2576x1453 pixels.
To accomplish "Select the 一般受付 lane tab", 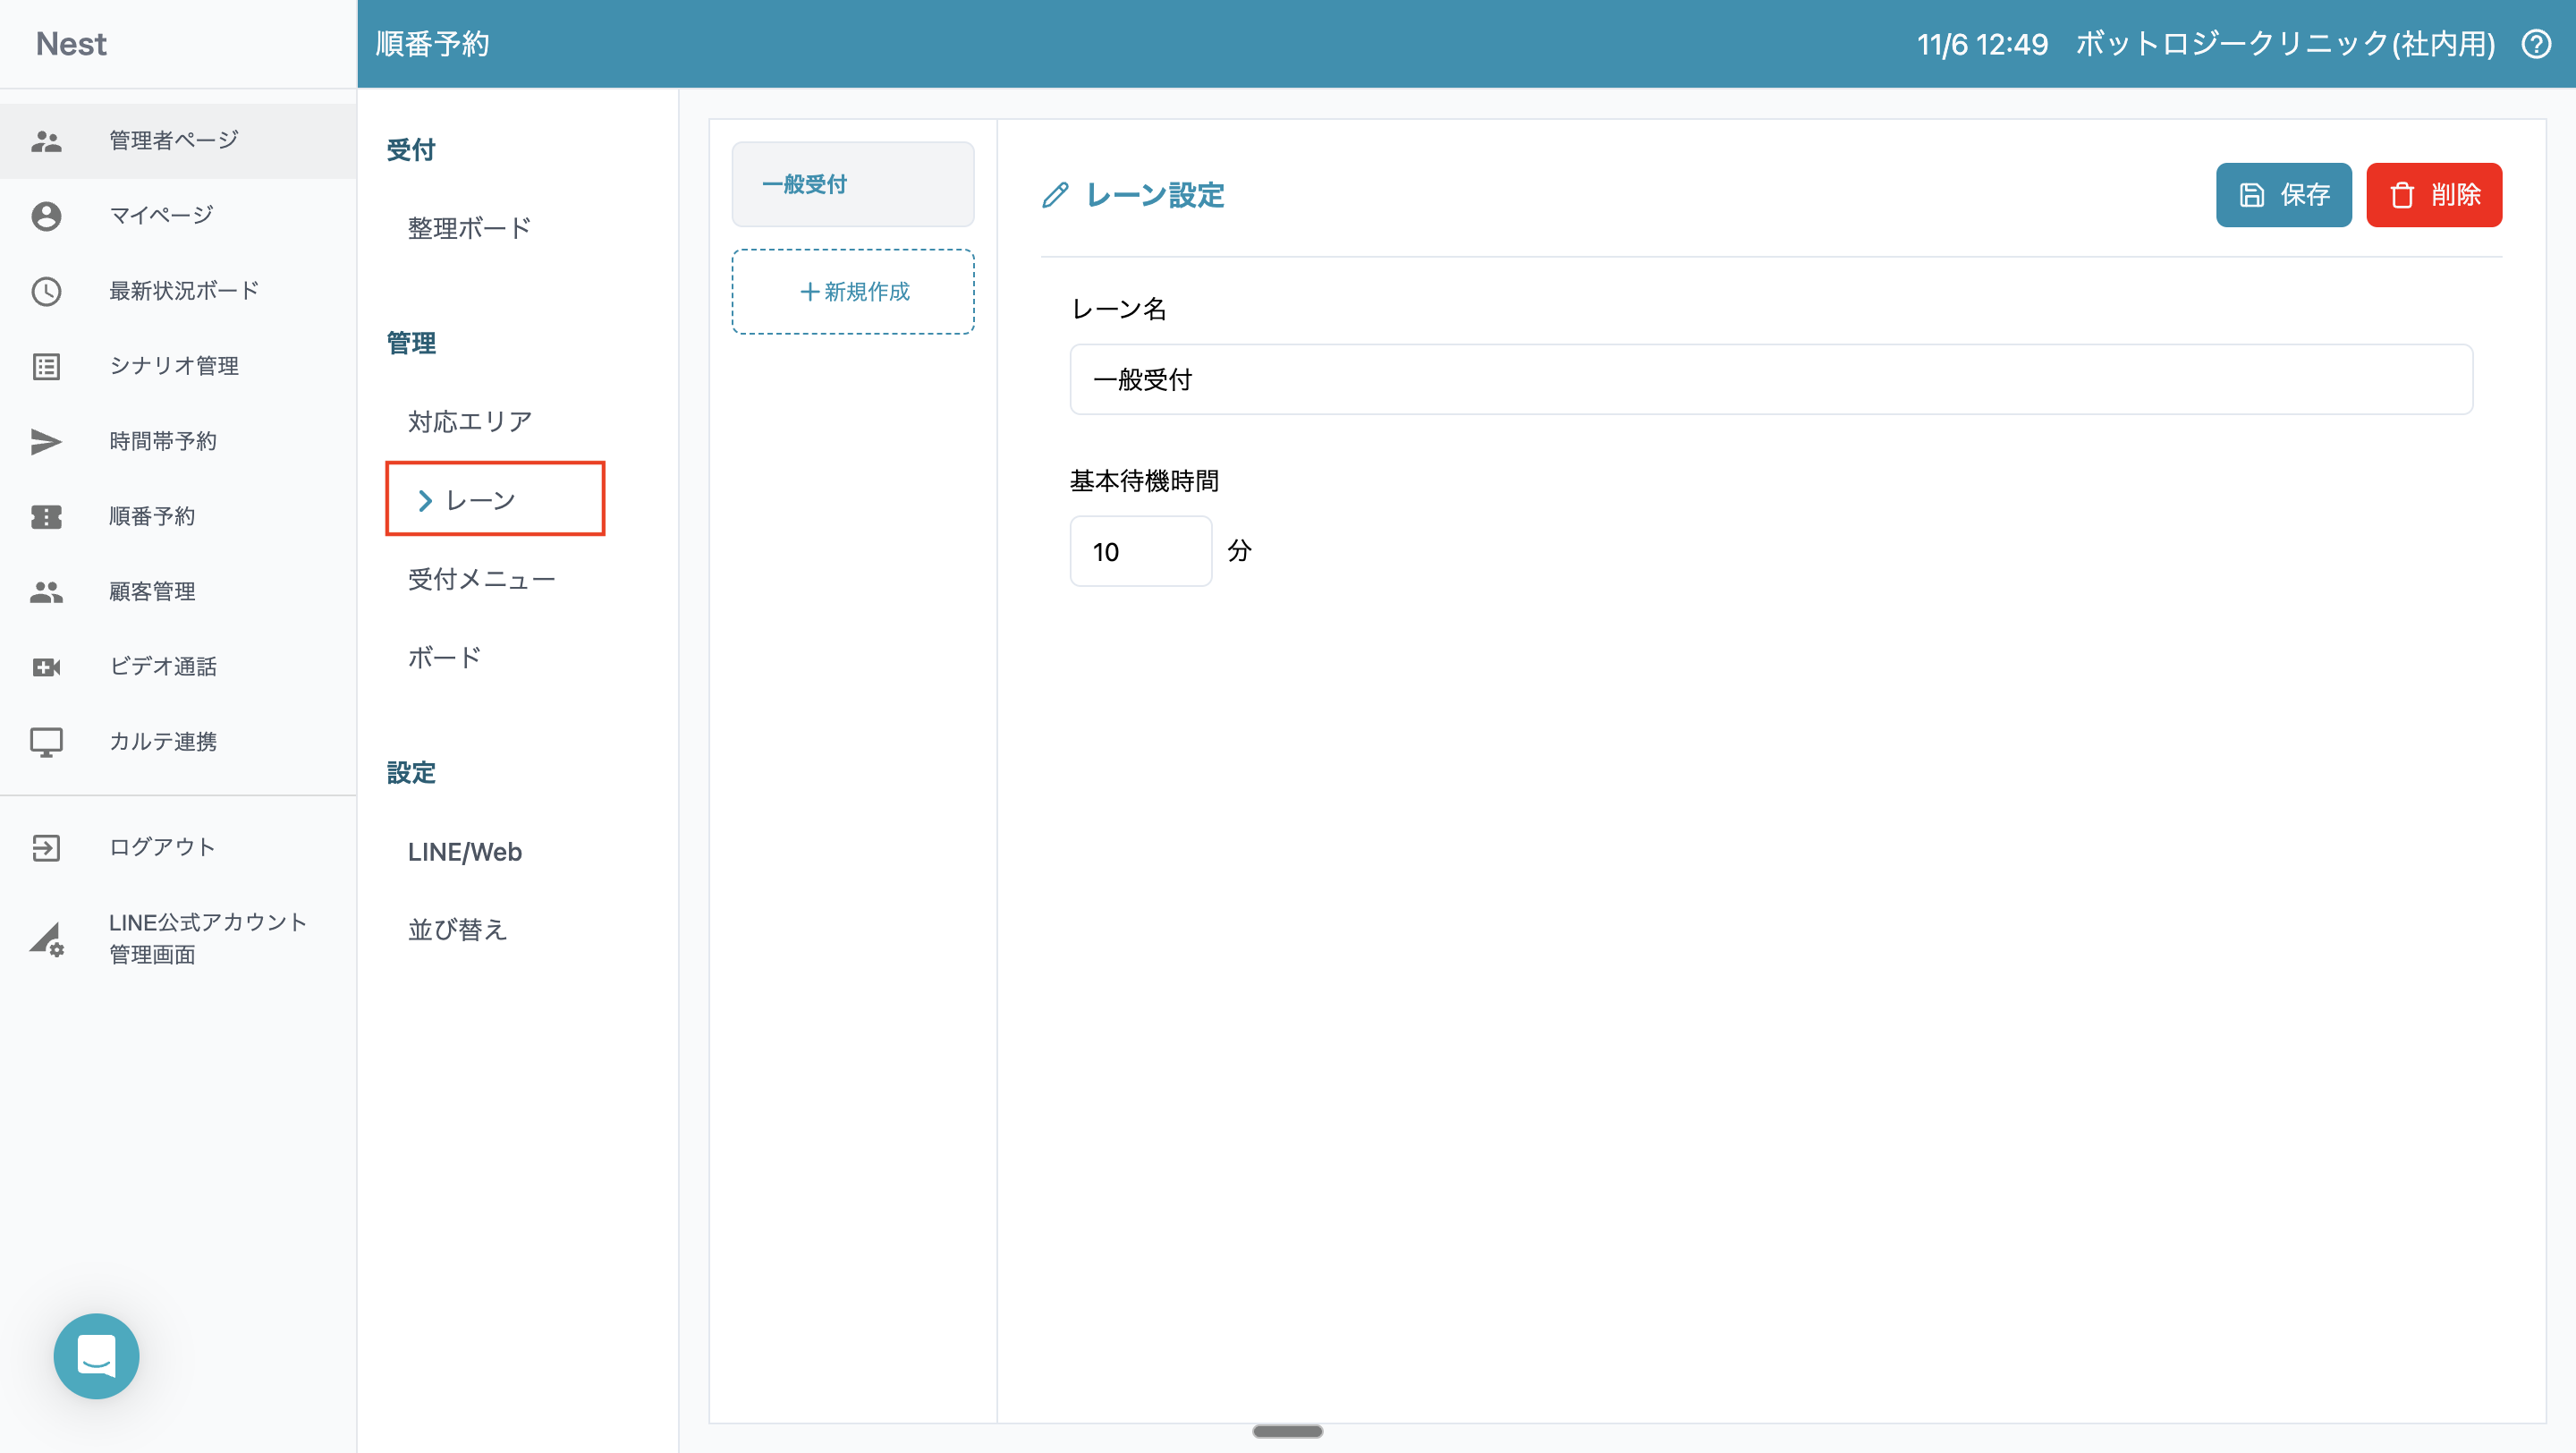I will tap(852, 184).
